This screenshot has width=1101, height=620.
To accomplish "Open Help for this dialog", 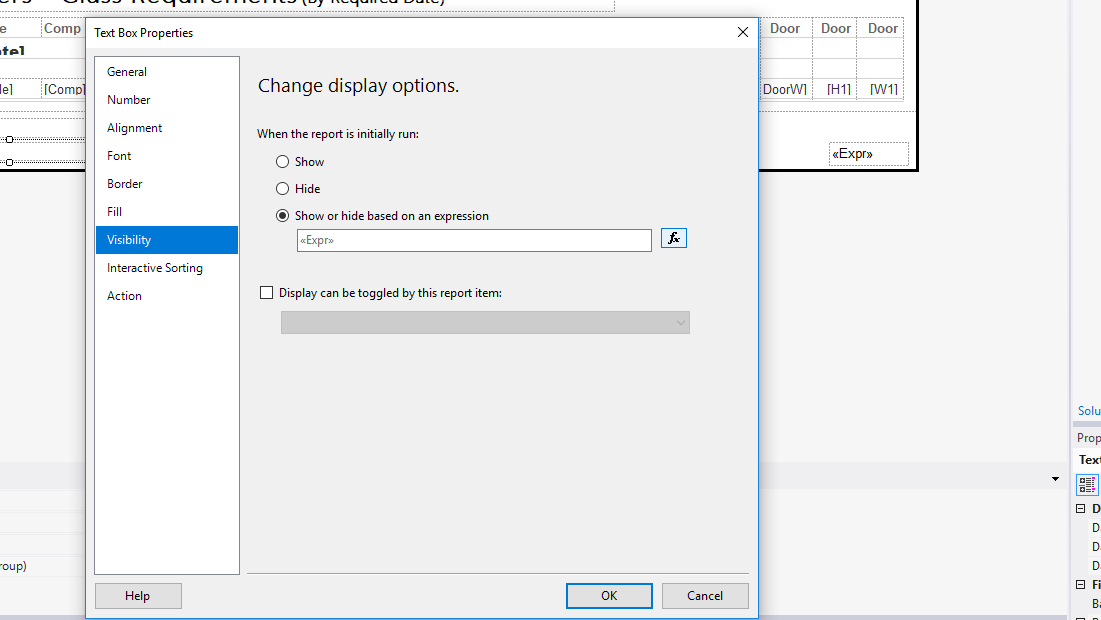I will 138,596.
